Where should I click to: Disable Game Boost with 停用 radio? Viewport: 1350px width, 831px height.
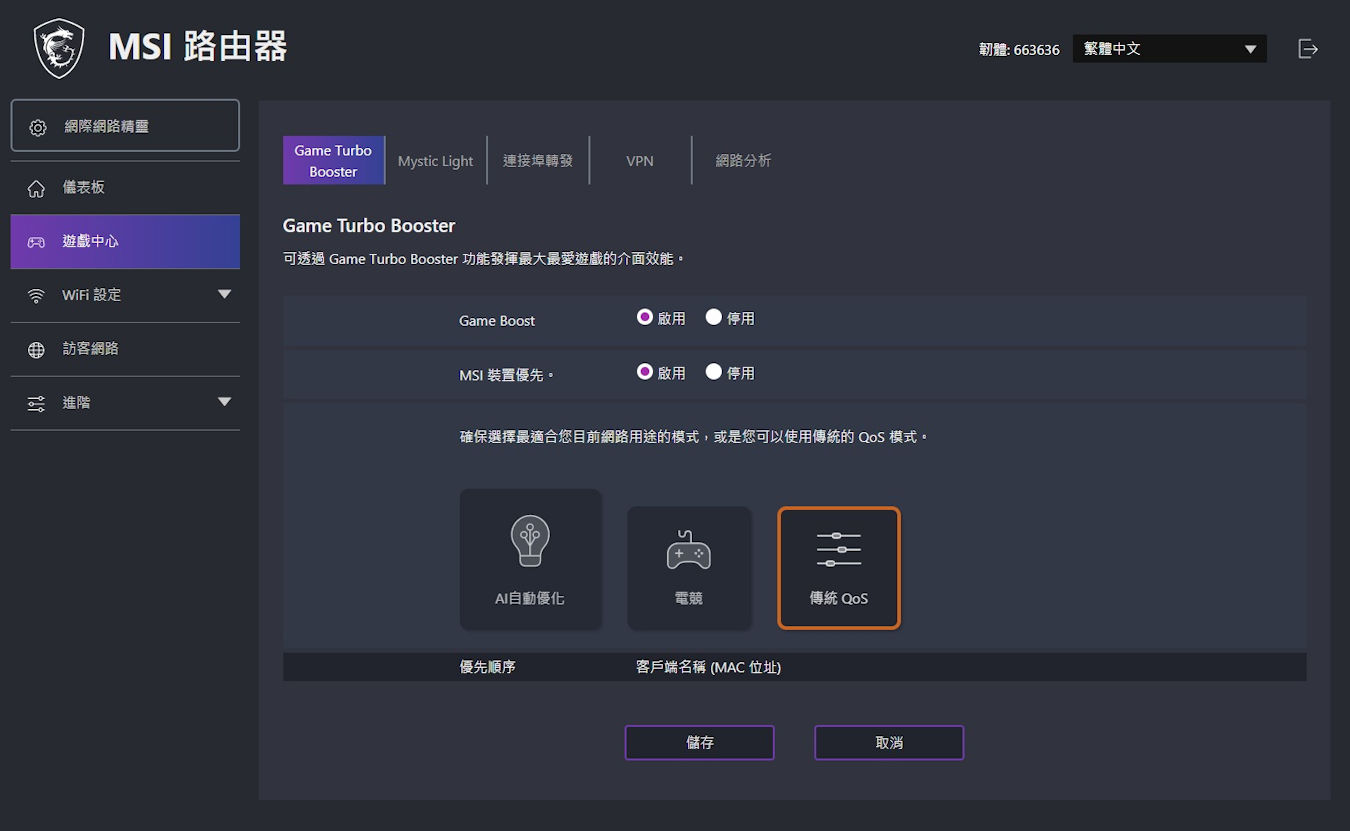(714, 317)
